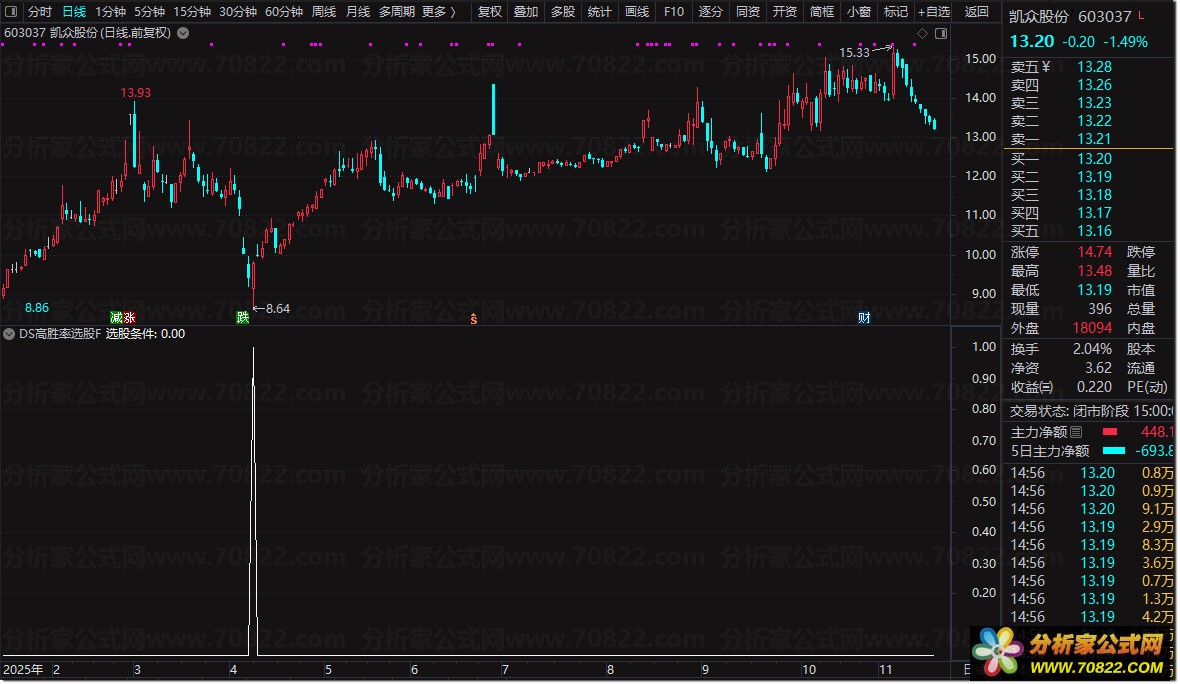Open 多股 multi-stock view

coord(563,11)
